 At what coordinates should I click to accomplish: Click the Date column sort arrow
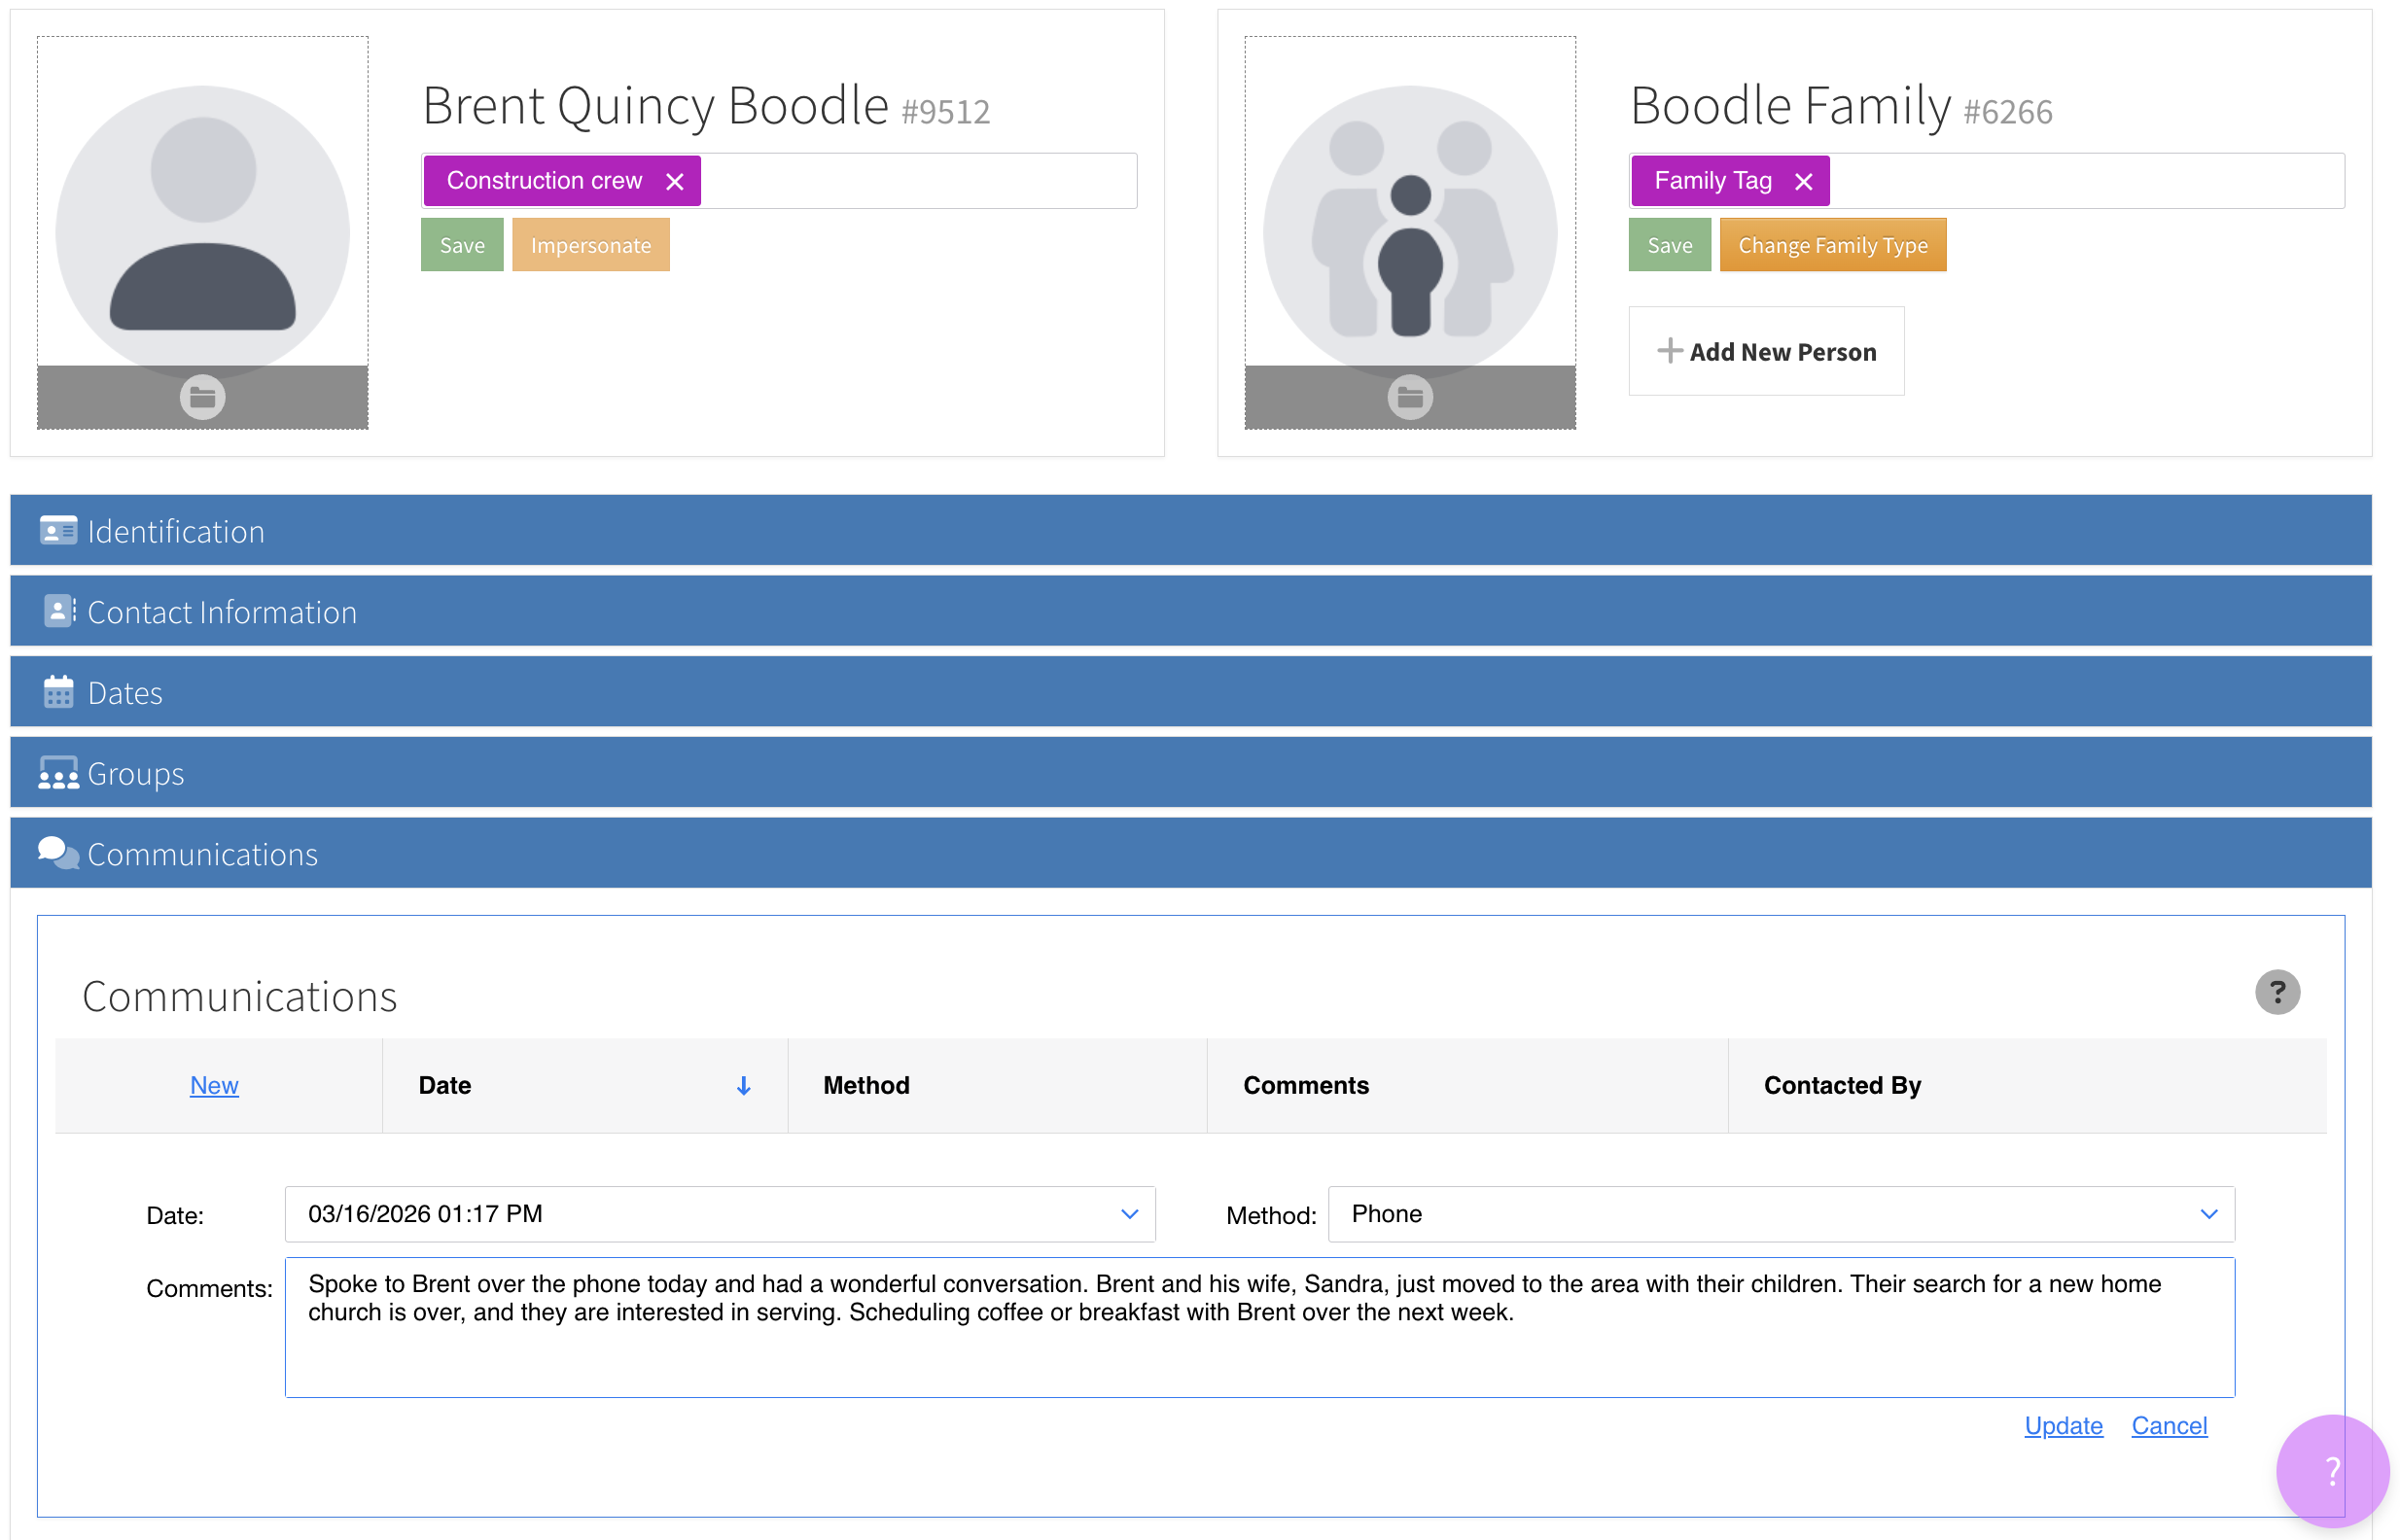coord(743,1086)
